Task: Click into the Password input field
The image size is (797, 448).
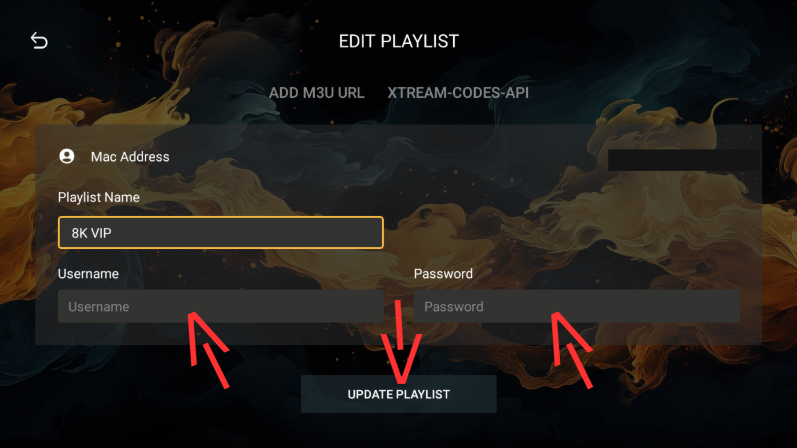Action: [576, 306]
